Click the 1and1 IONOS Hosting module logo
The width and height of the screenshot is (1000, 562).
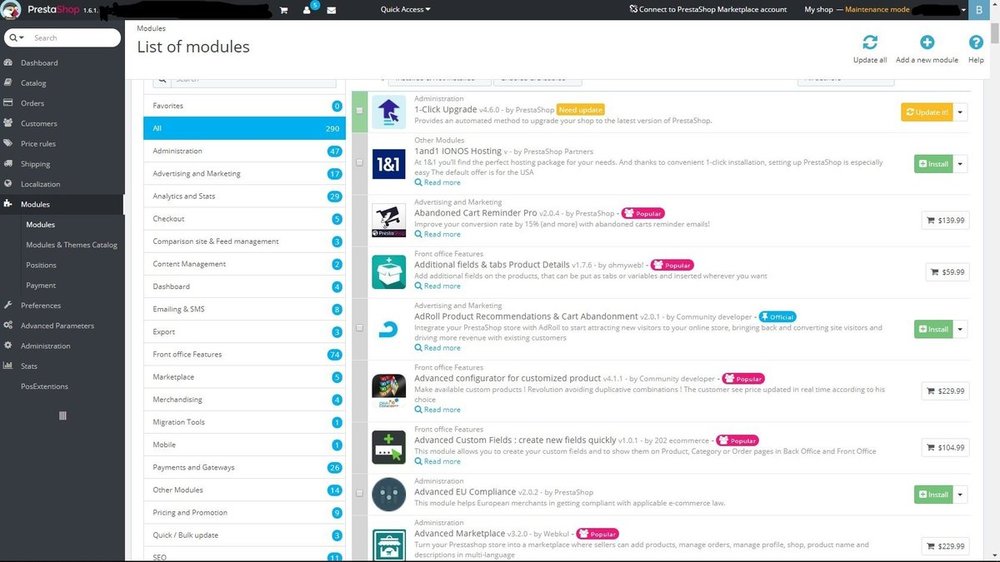(x=388, y=164)
